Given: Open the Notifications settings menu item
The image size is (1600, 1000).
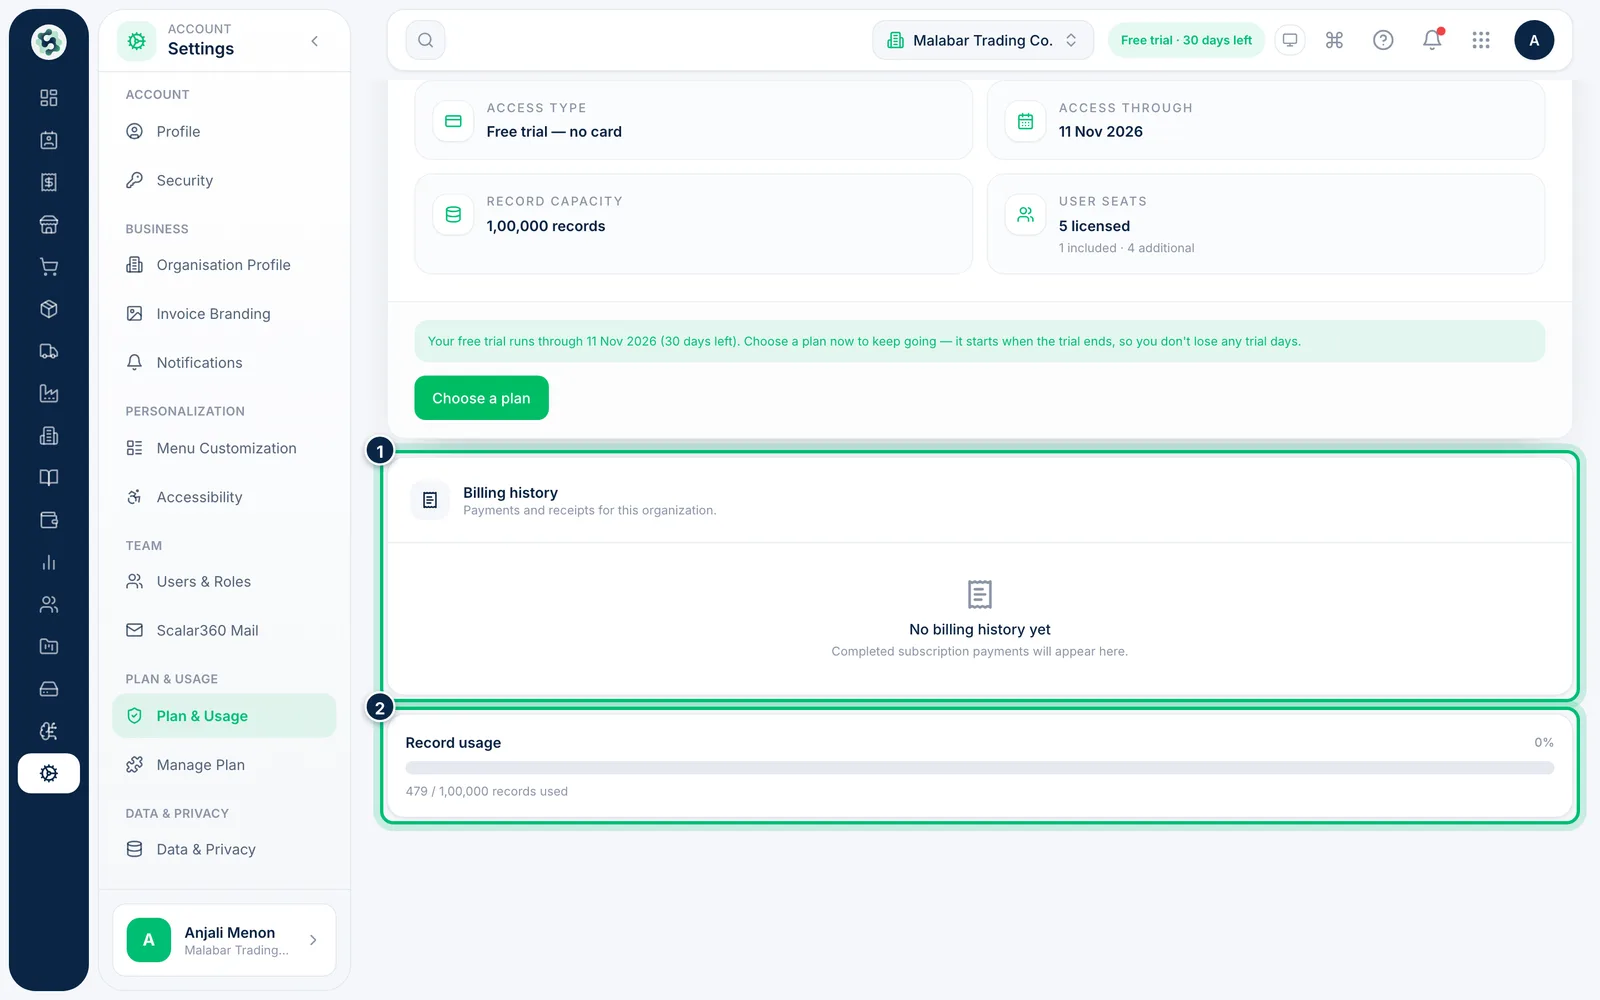Looking at the screenshot, I should 224,363.
